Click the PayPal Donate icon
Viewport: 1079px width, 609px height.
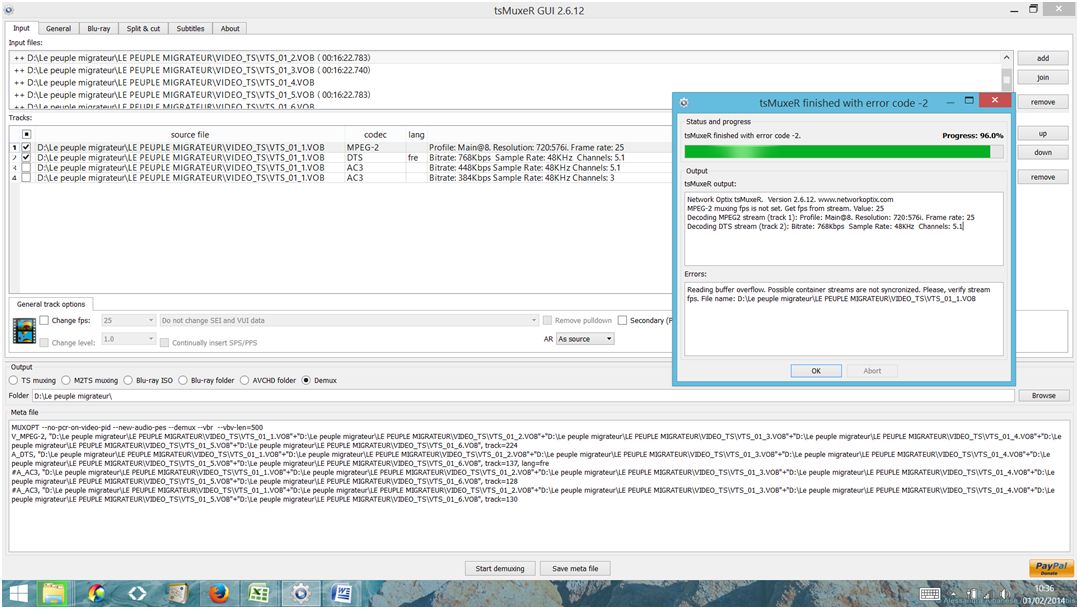(1051, 568)
